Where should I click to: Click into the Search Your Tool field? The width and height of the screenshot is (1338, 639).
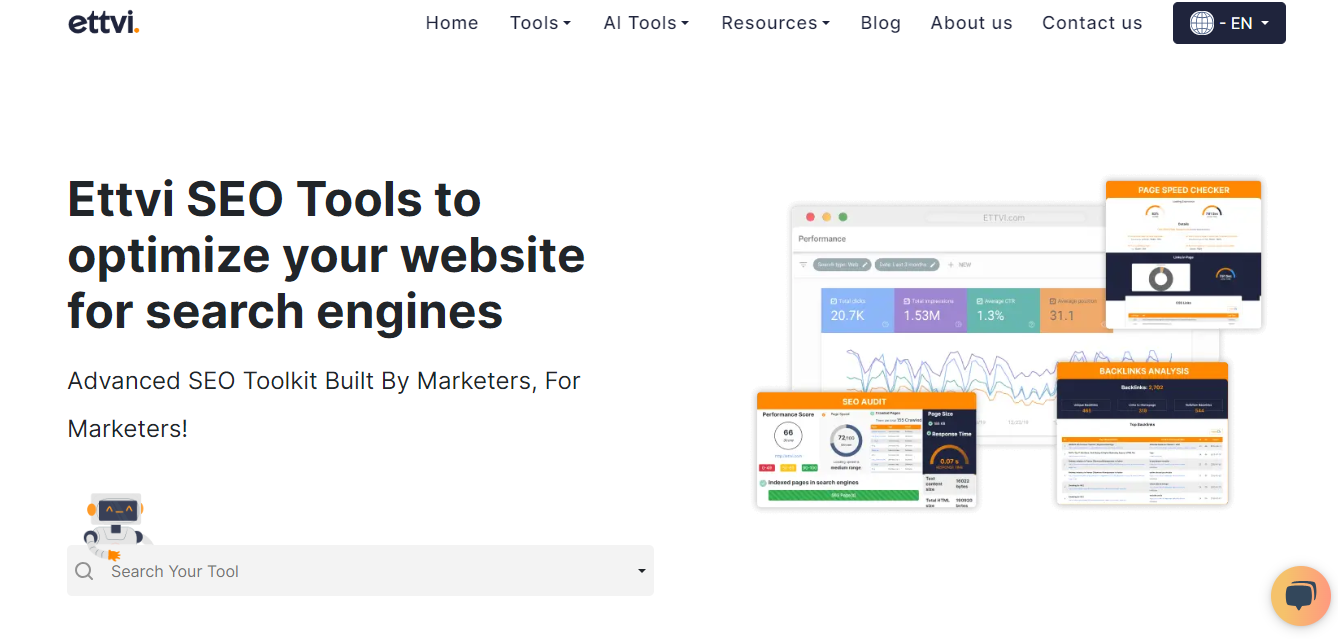pos(360,571)
